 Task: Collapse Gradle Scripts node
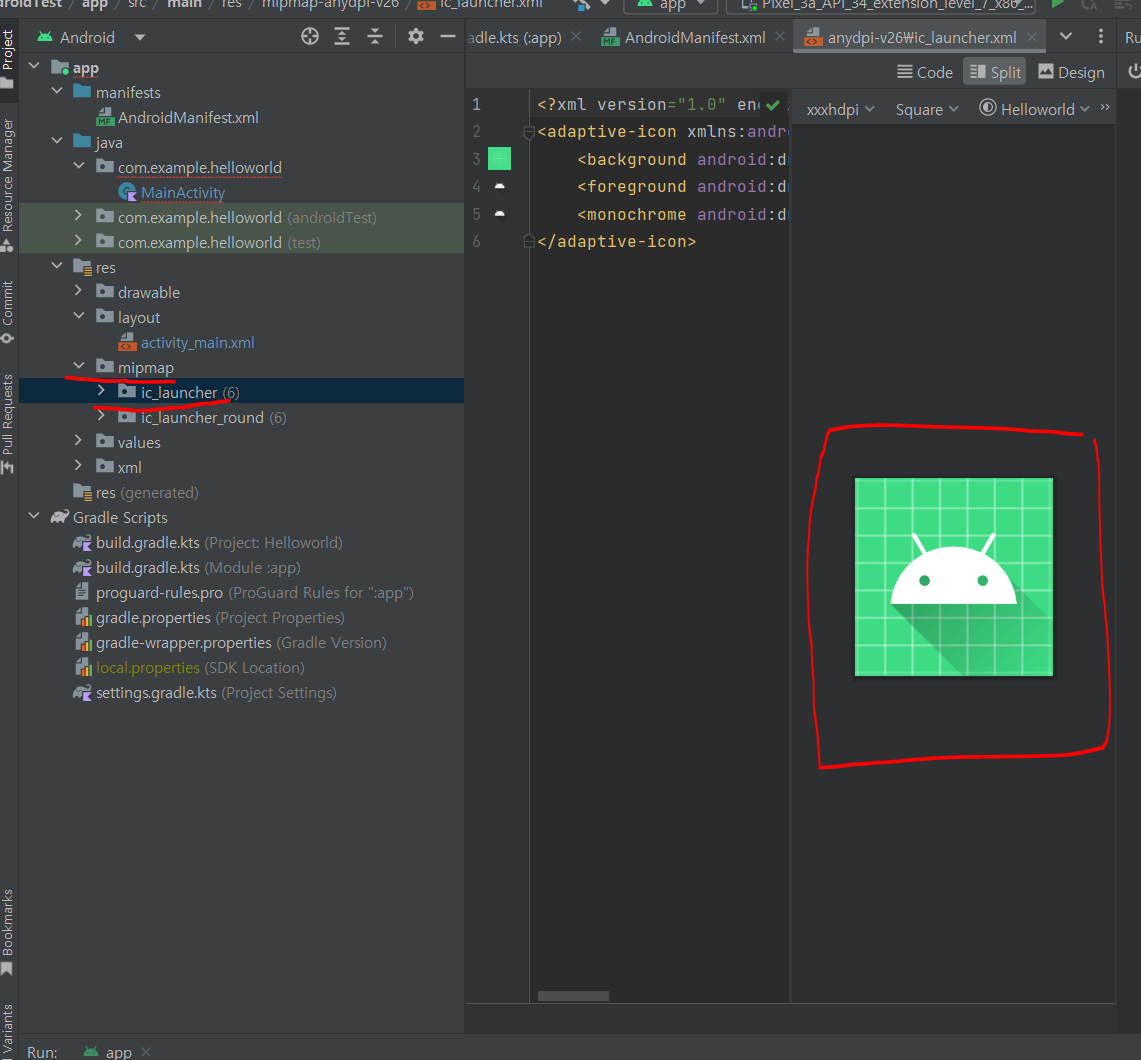pos(33,516)
